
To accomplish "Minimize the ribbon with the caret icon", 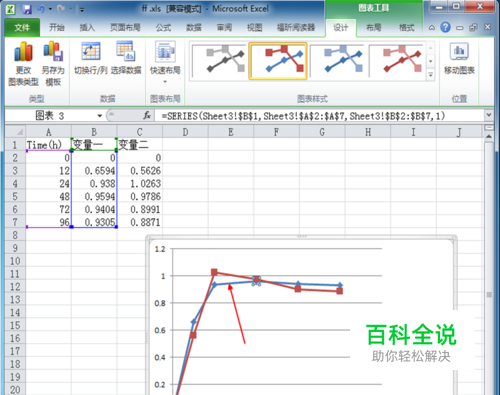I will pyautogui.click(x=432, y=28).
